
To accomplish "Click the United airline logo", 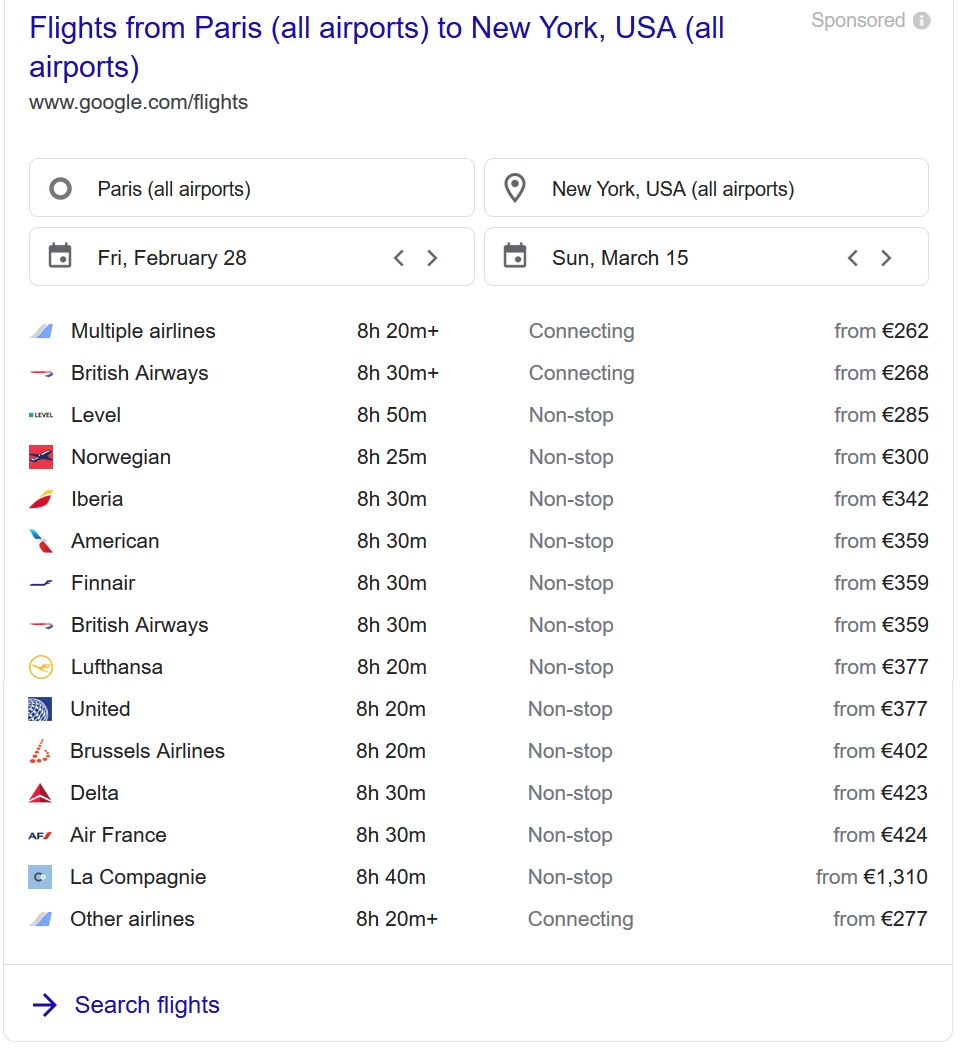I will click(40, 709).
